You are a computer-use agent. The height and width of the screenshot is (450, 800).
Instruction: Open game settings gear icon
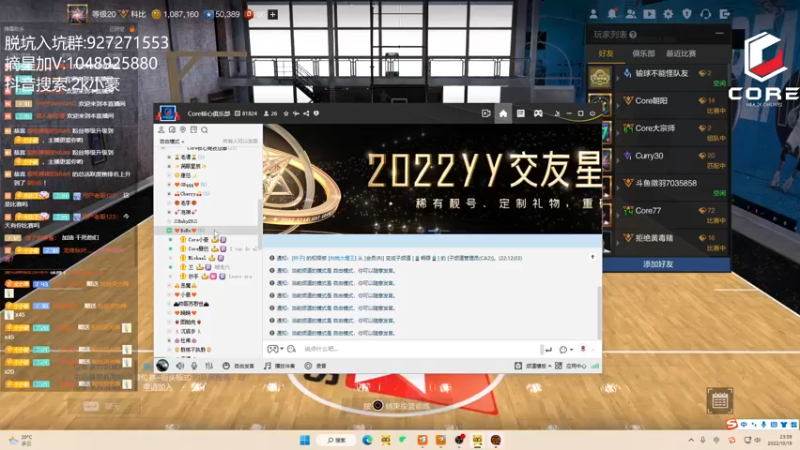(668, 14)
